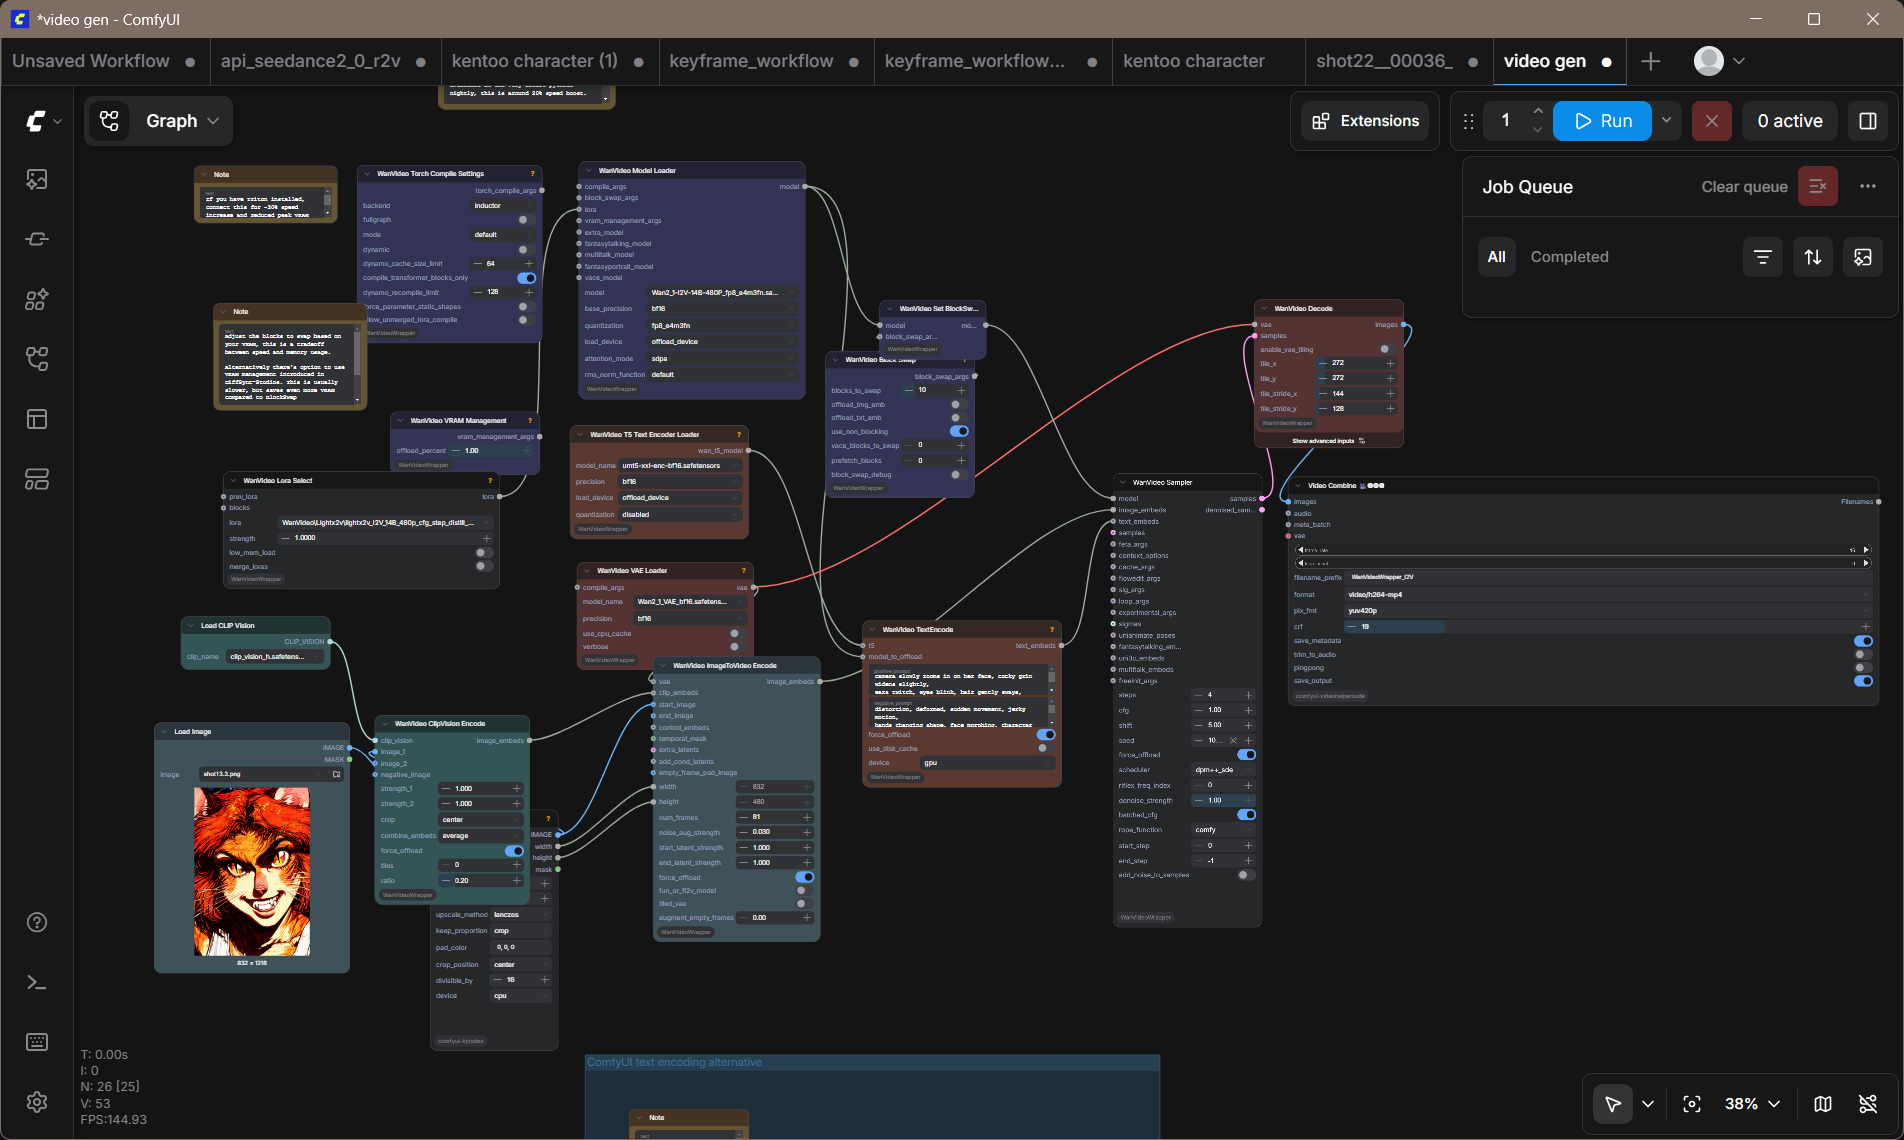Open backend dropdown in Torch Compile Settings
1904x1140 pixels.
[504, 205]
